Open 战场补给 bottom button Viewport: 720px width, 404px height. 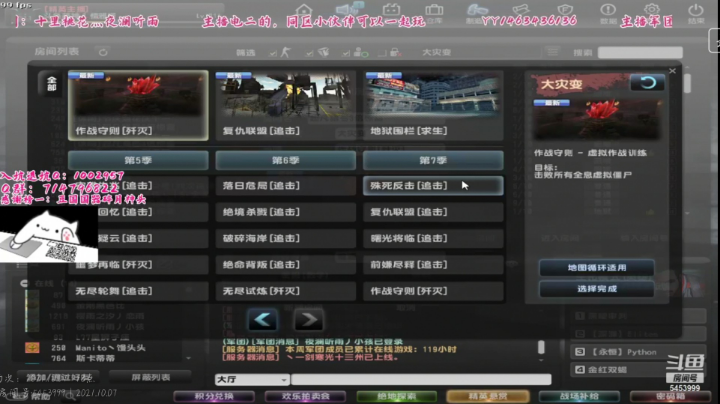[579, 396]
